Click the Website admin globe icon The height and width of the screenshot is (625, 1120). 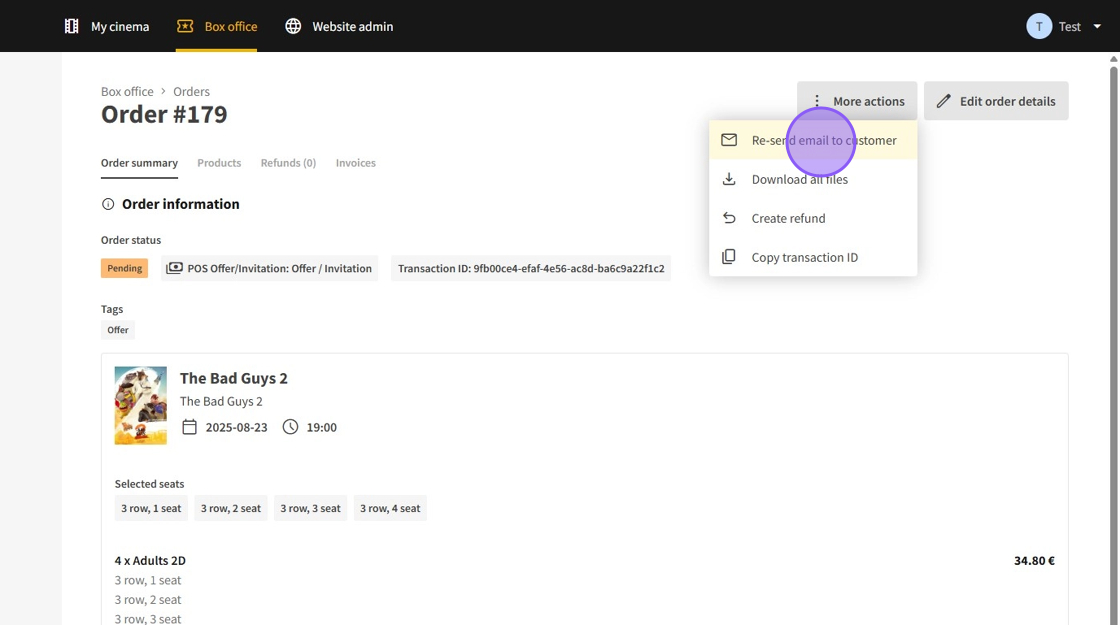293,26
